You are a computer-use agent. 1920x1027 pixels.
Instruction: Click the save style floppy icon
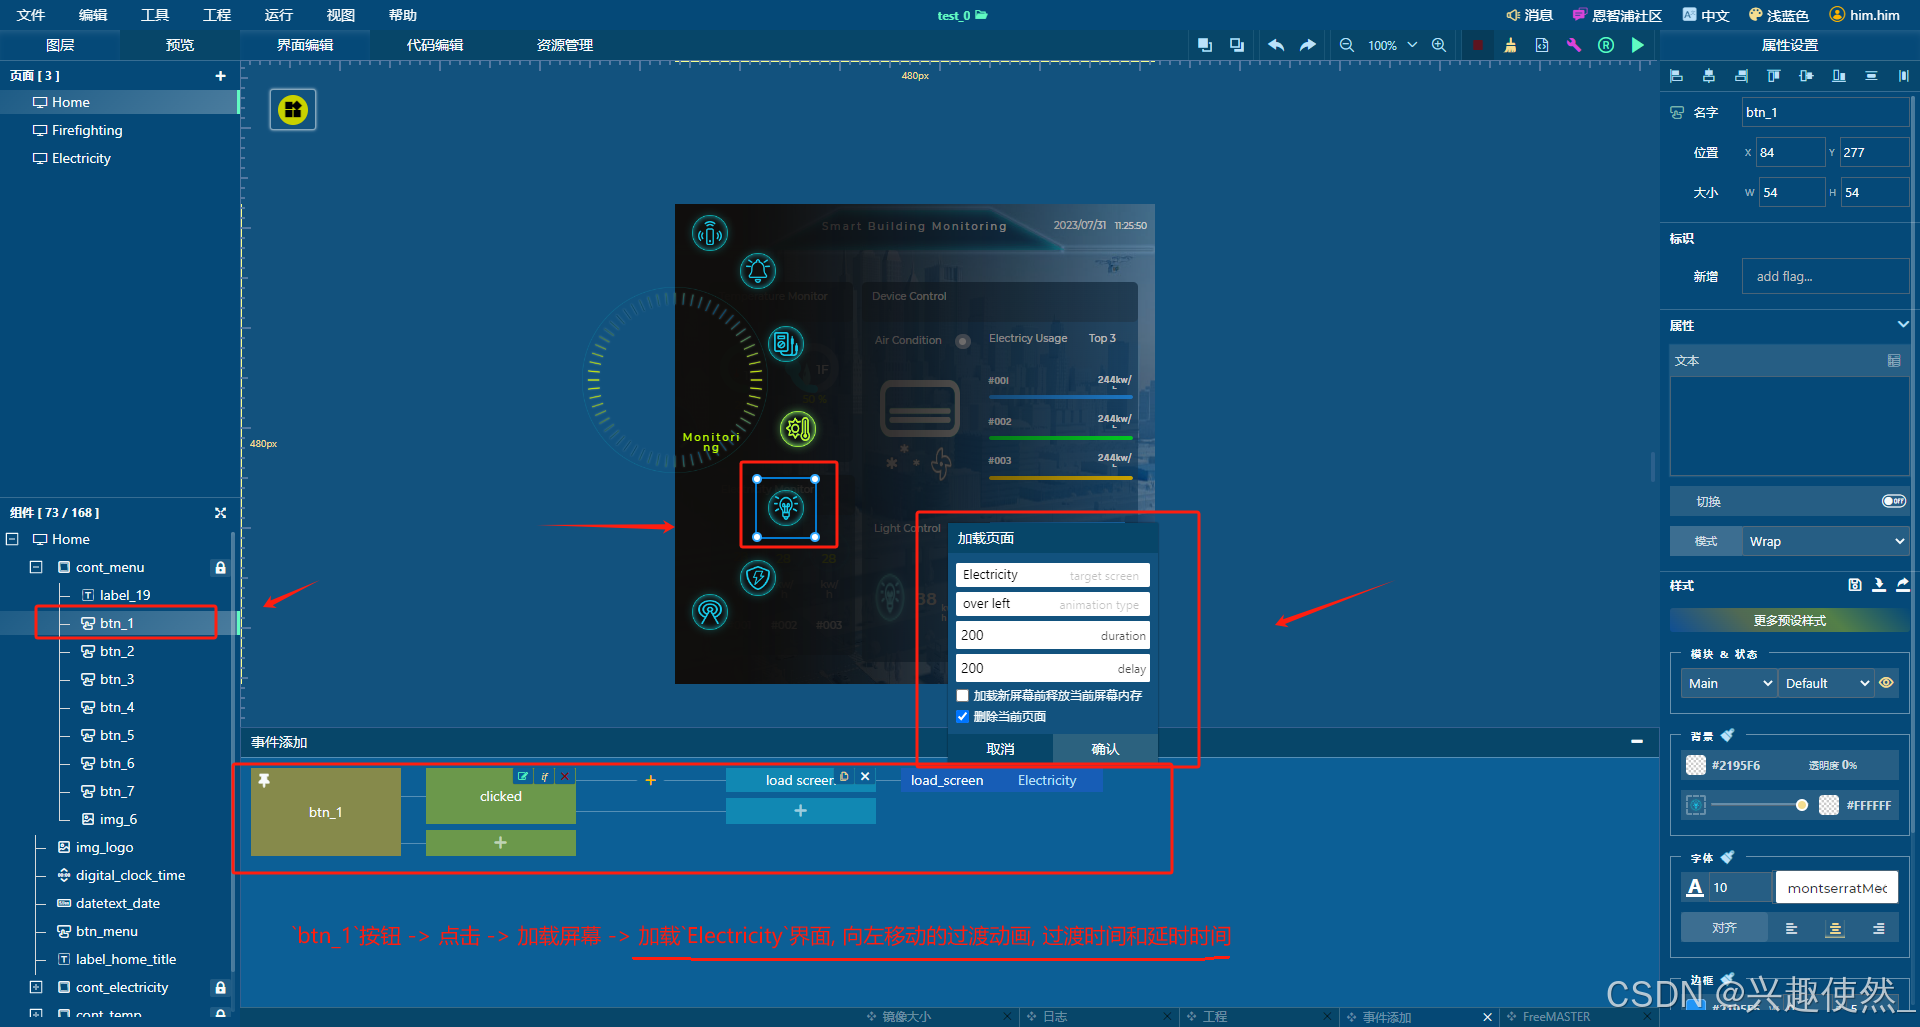pyautogui.click(x=1855, y=585)
